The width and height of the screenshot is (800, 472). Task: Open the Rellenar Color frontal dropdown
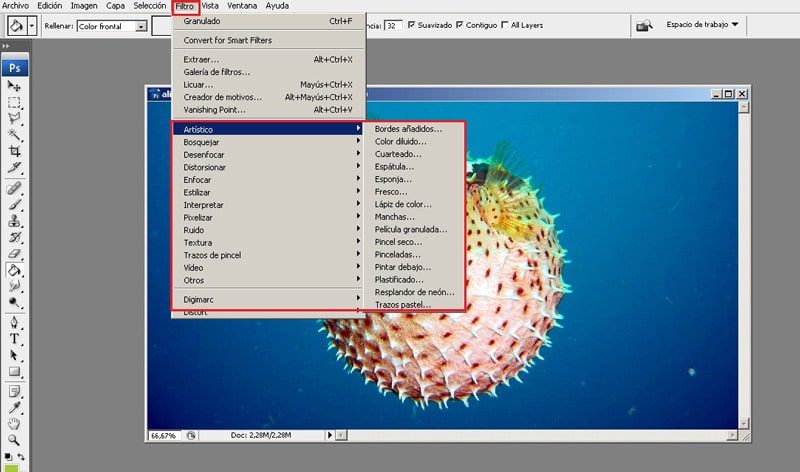pos(112,26)
